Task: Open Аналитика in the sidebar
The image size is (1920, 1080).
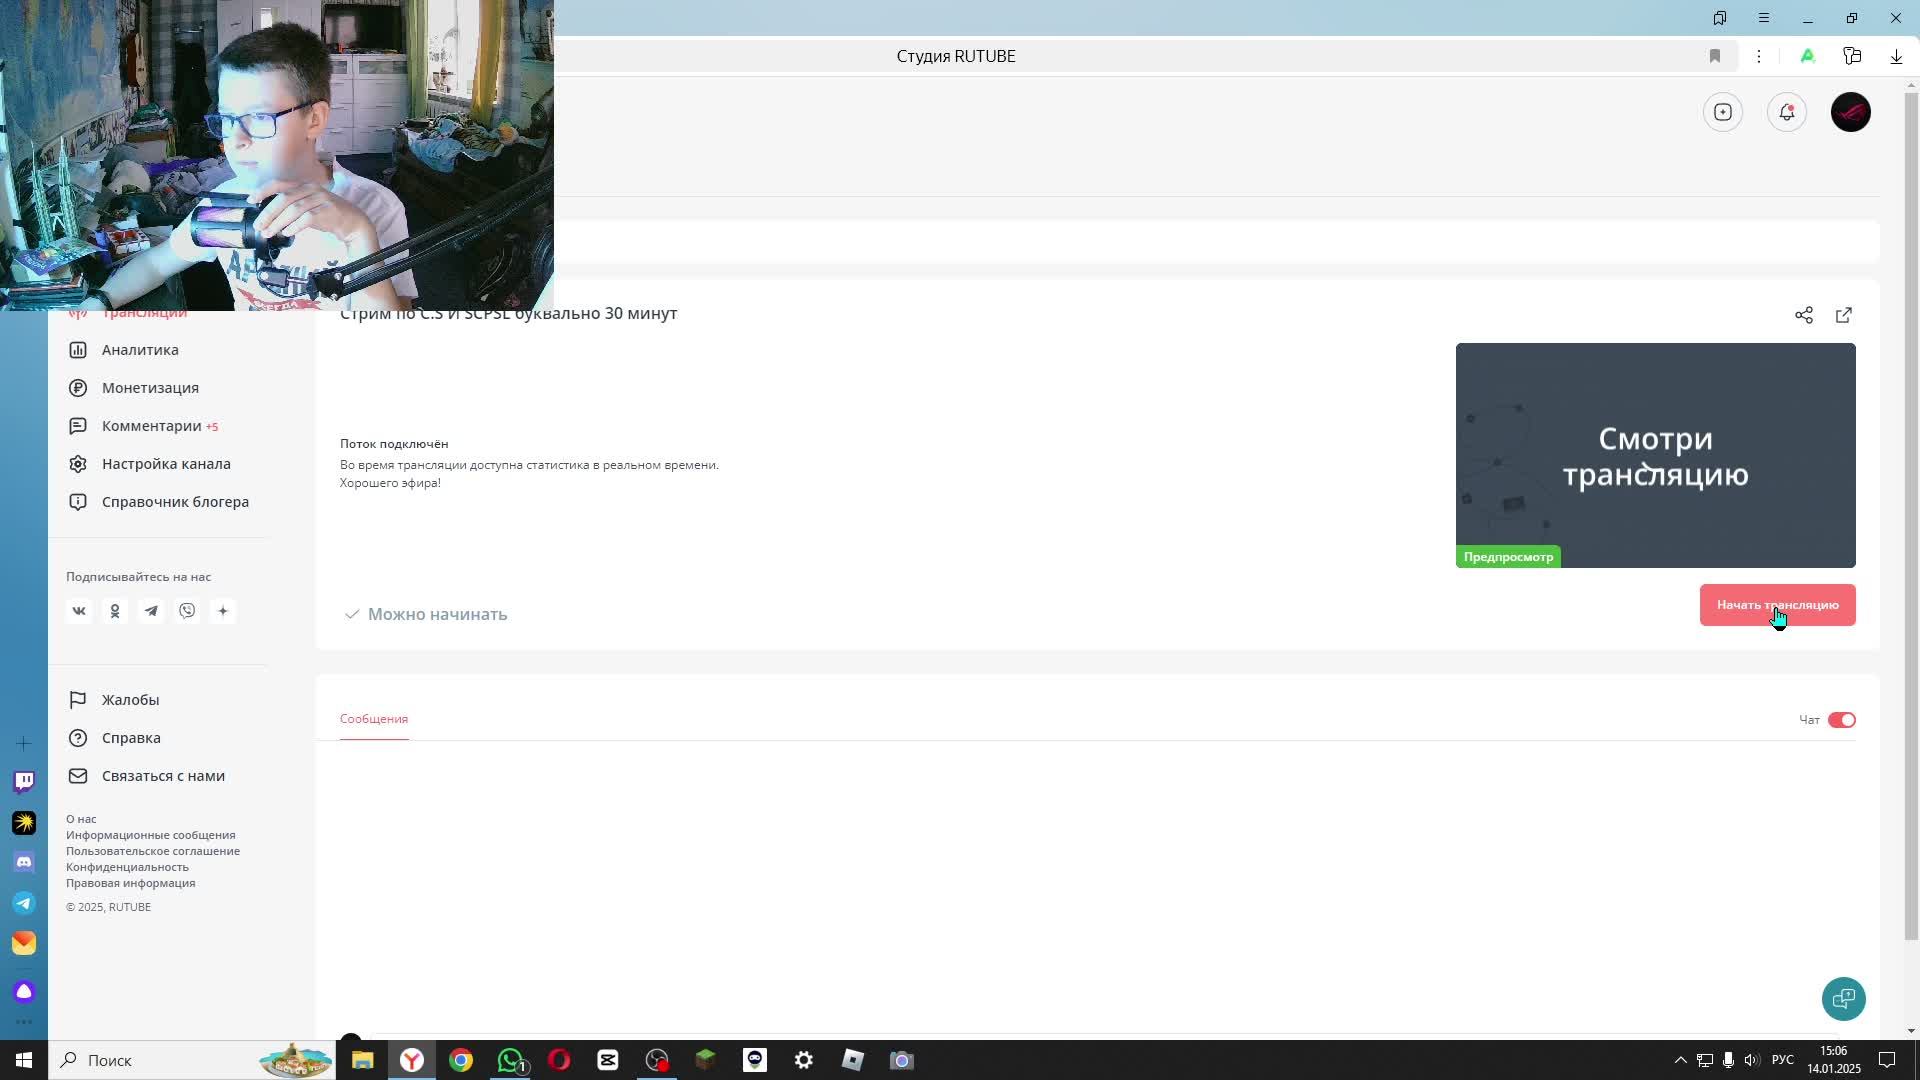Action: [140, 350]
